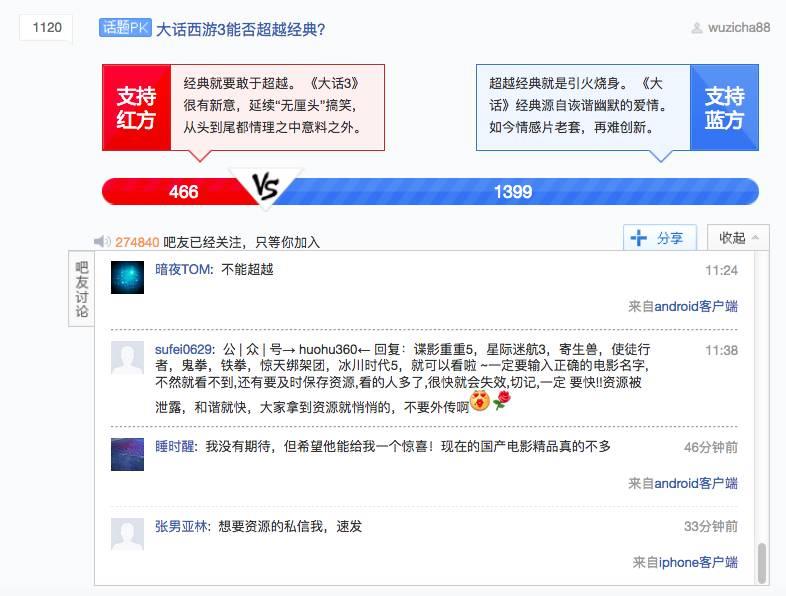Click the speaker announcement icon
The height and width of the screenshot is (596, 786).
pos(102,242)
